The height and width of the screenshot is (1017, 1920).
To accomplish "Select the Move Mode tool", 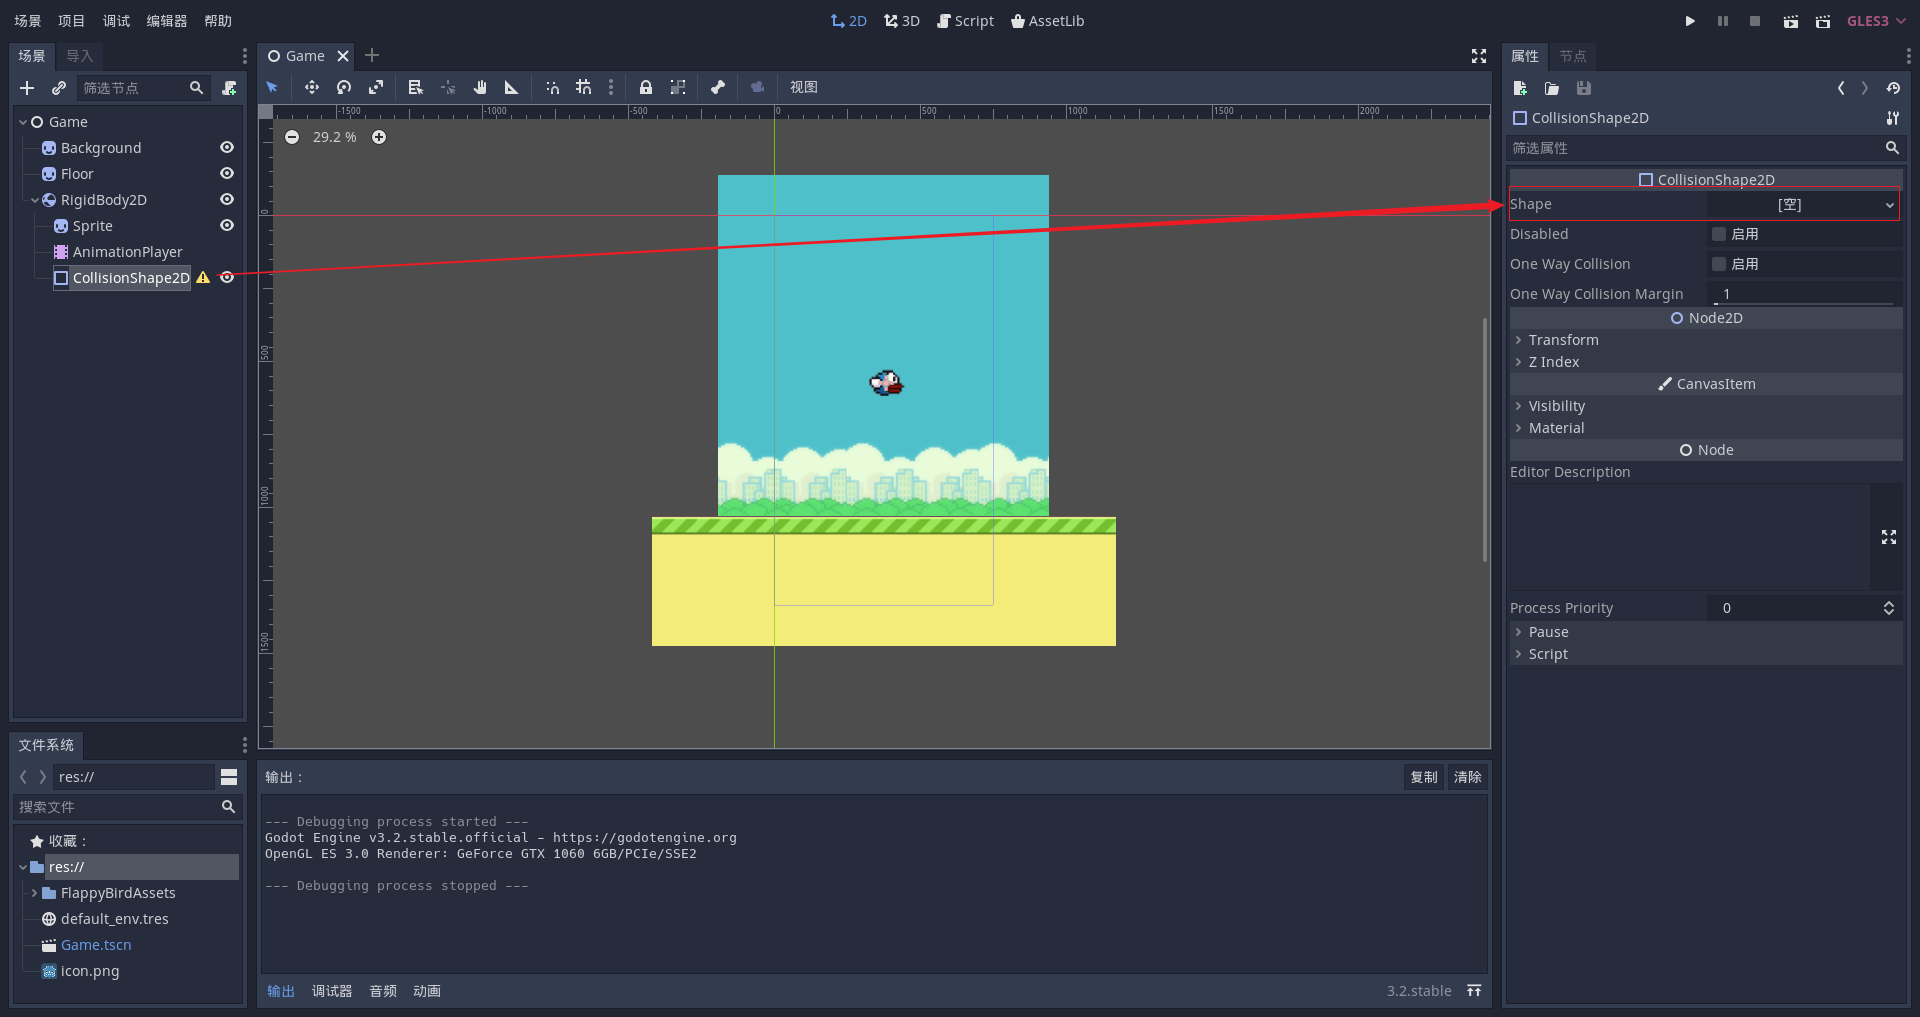I will coord(312,87).
